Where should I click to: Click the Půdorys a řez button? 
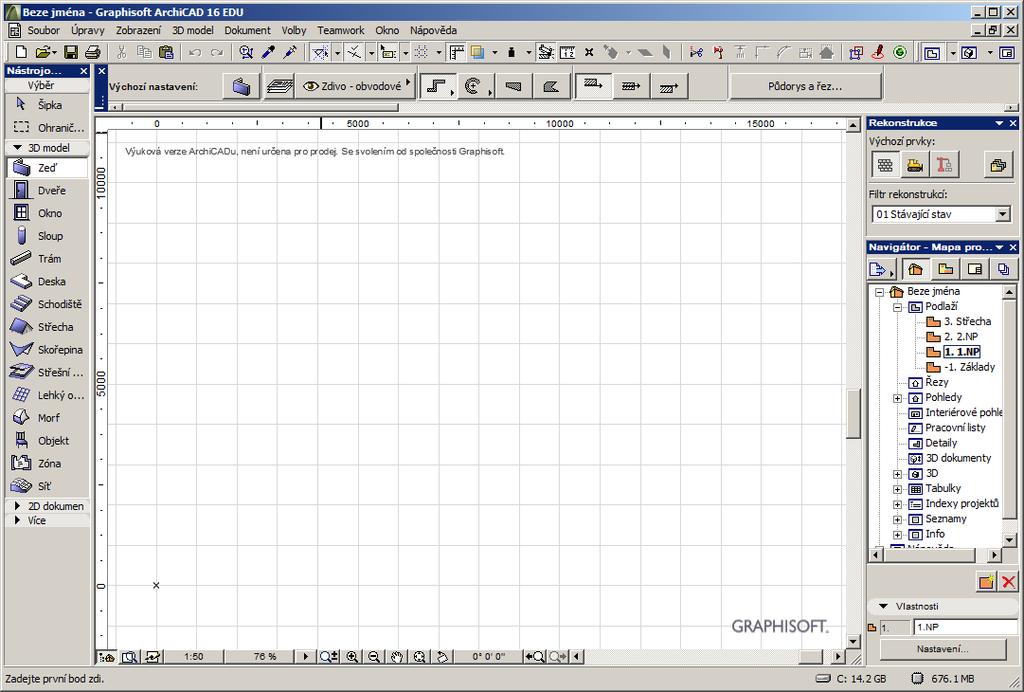tap(805, 86)
